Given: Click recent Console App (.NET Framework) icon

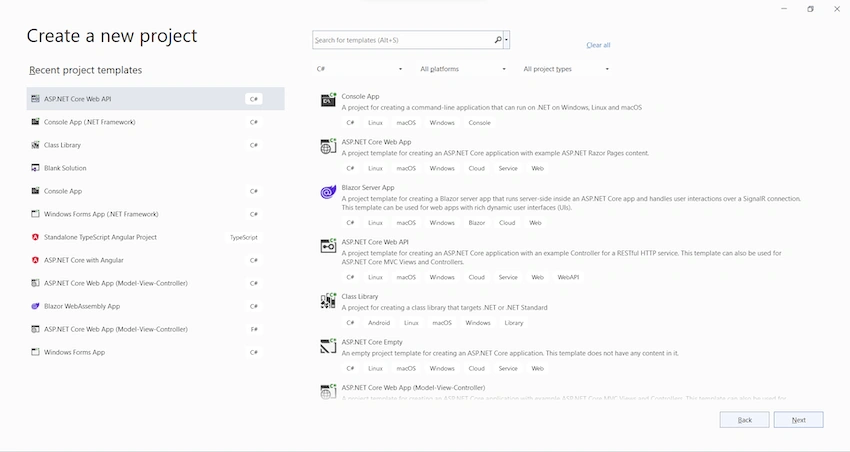Looking at the screenshot, I should [x=35, y=122].
